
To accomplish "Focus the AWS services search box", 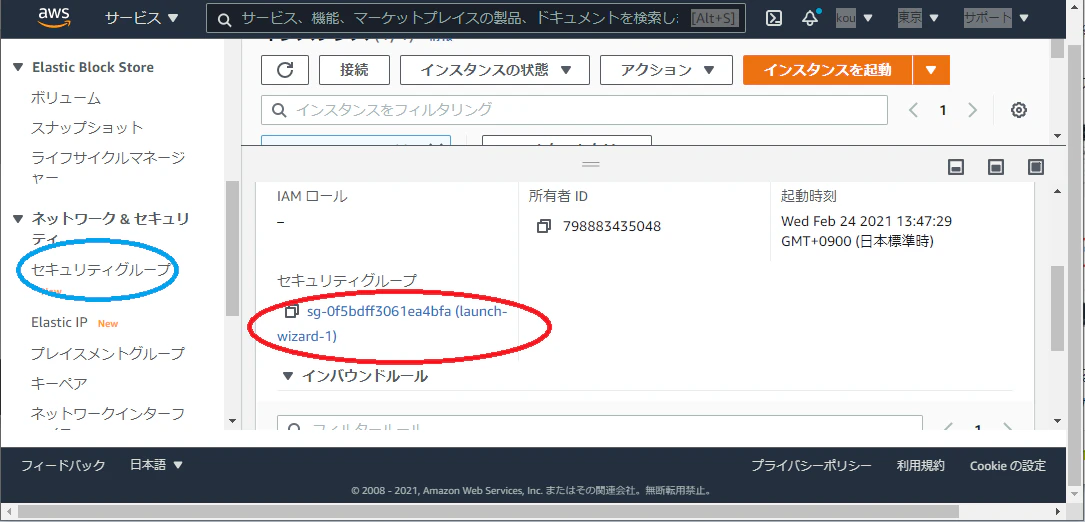I will [x=476, y=19].
